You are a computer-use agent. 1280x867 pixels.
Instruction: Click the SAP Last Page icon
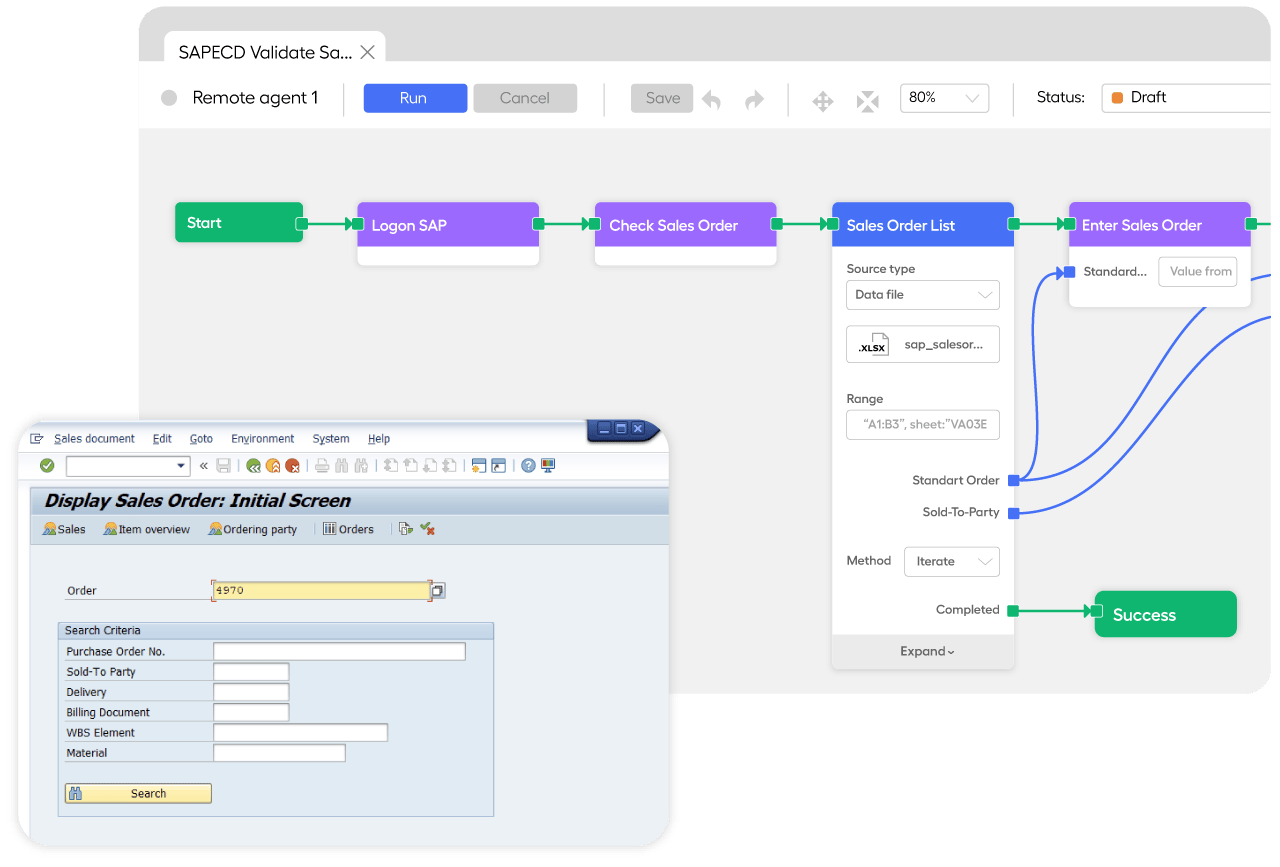coord(449,466)
